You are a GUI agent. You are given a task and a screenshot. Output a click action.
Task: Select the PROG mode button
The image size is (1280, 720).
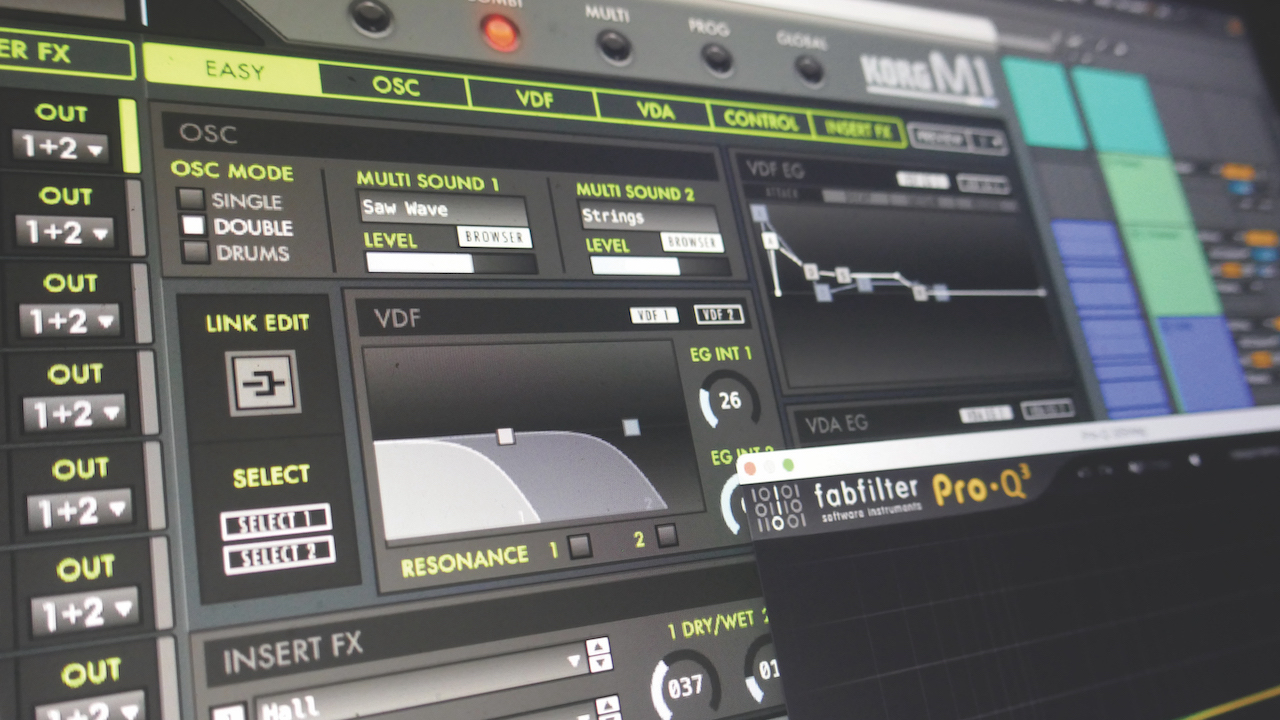[x=717, y=58]
